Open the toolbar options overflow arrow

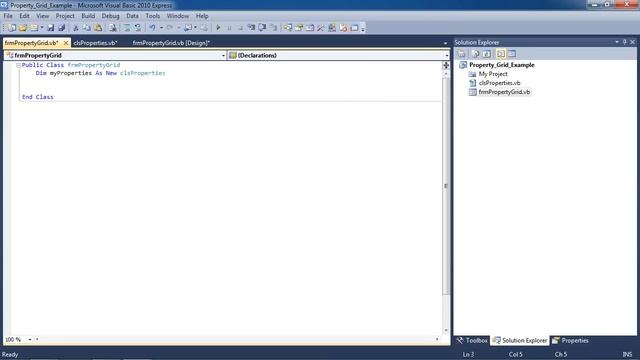pos(363,28)
